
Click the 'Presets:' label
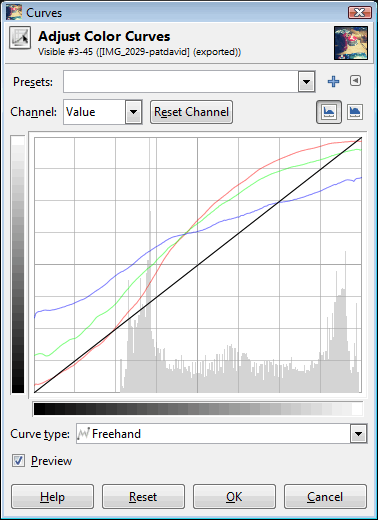33,82
